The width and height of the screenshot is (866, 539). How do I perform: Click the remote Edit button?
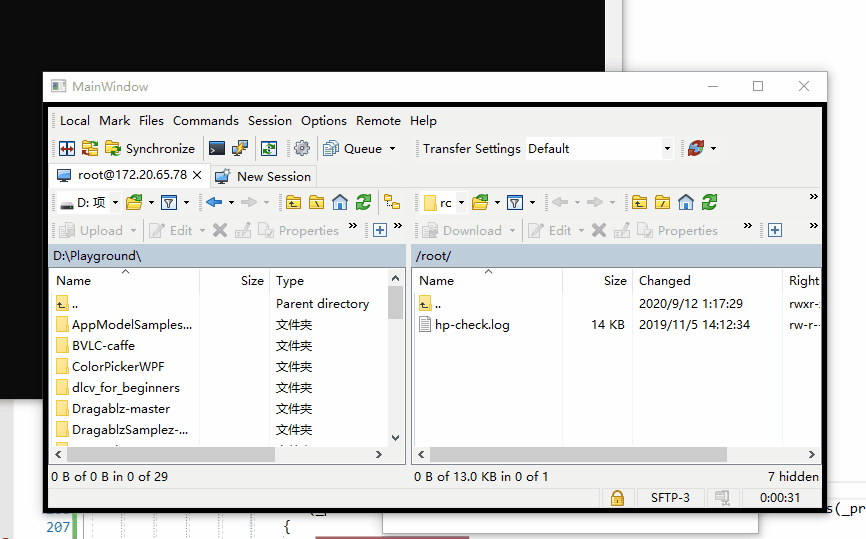pyautogui.click(x=550, y=230)
